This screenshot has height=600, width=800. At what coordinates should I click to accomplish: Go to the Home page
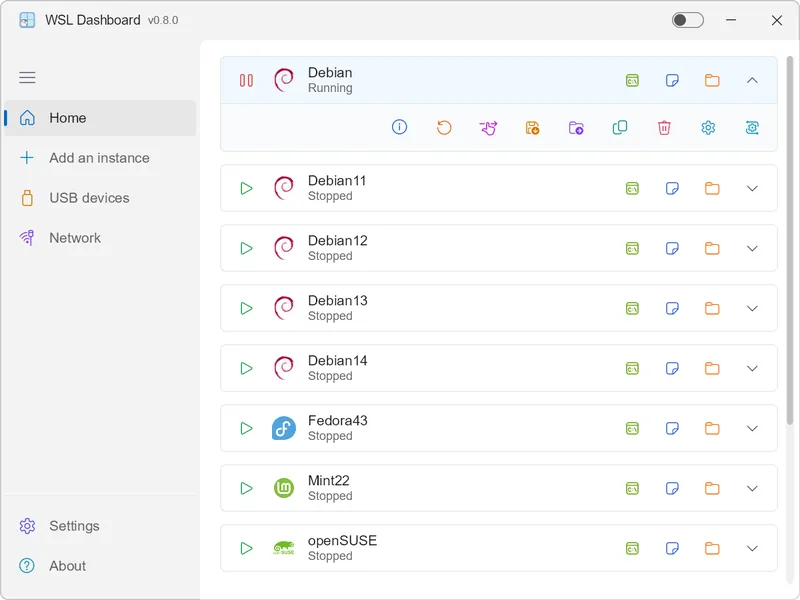(x=100, y=118)
